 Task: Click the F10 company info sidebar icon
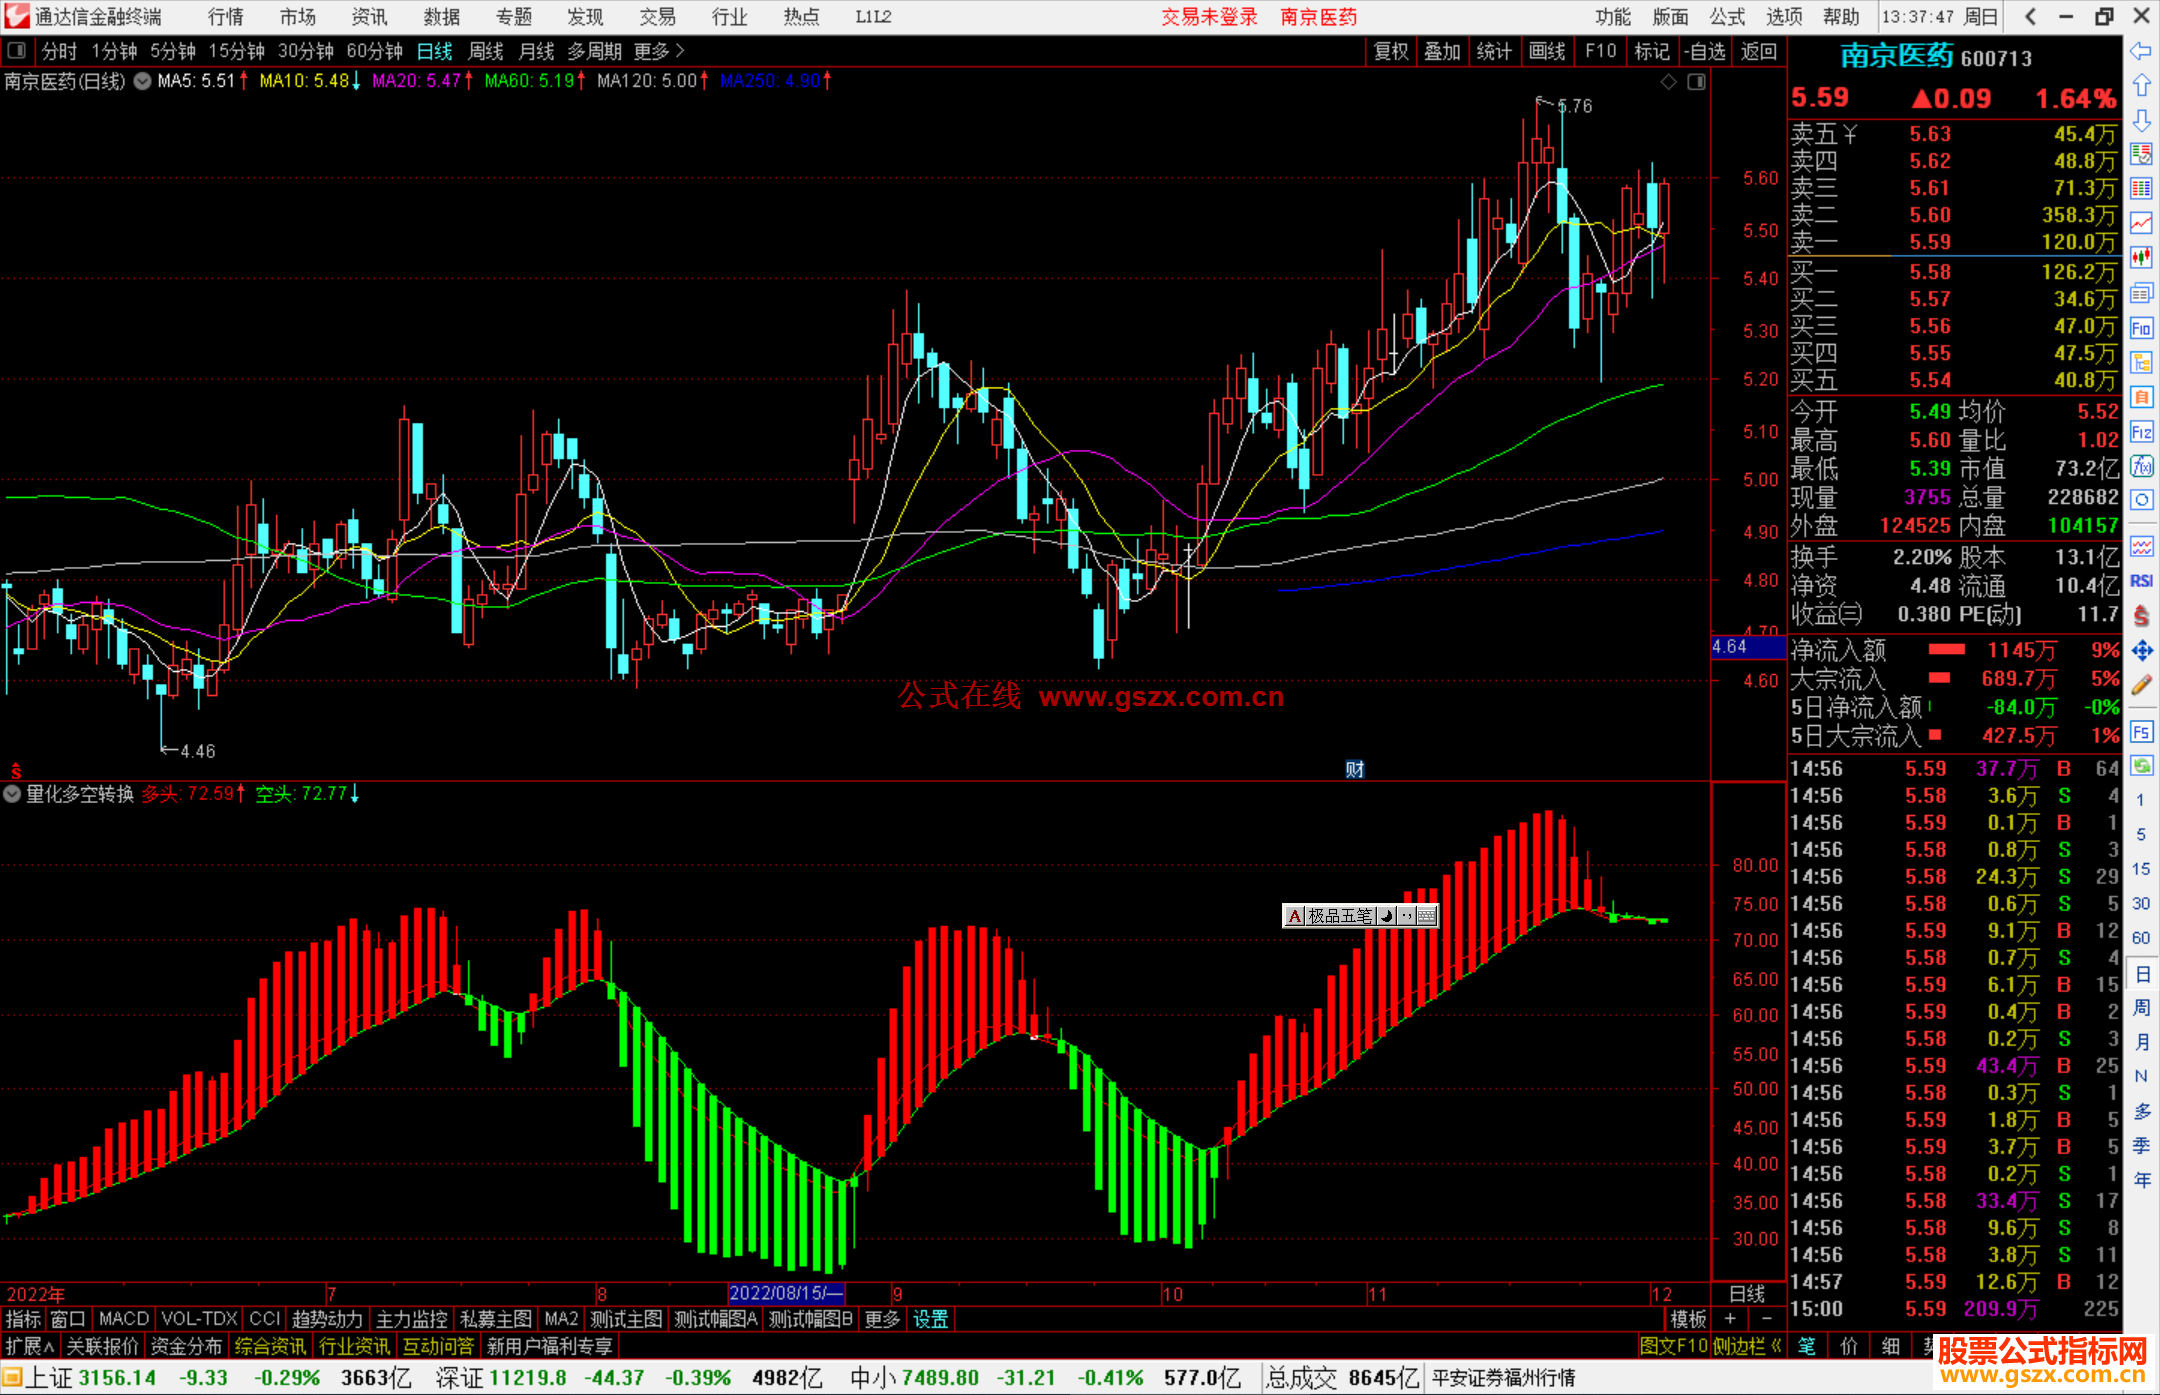tap(2141, 328)
